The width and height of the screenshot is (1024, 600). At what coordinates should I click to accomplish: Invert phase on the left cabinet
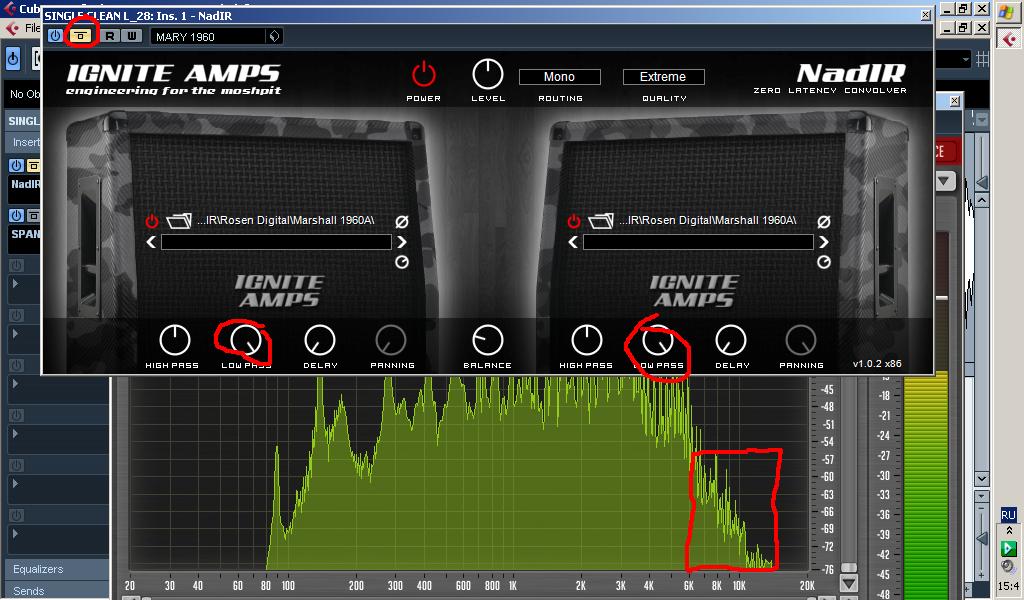(402, 222)
